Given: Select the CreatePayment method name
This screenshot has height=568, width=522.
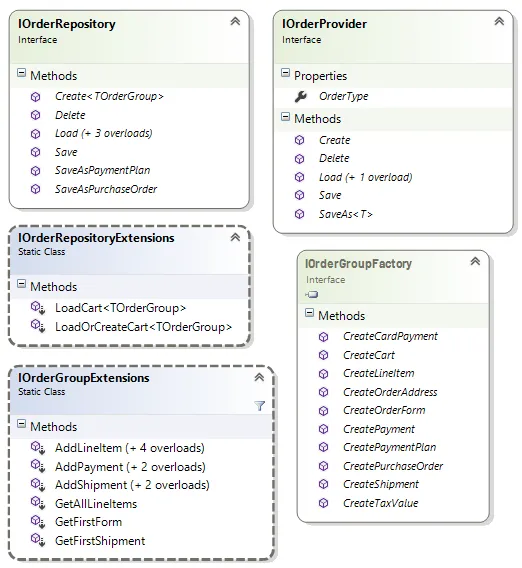Looking at the screenshot, I should tap(379, 429).
